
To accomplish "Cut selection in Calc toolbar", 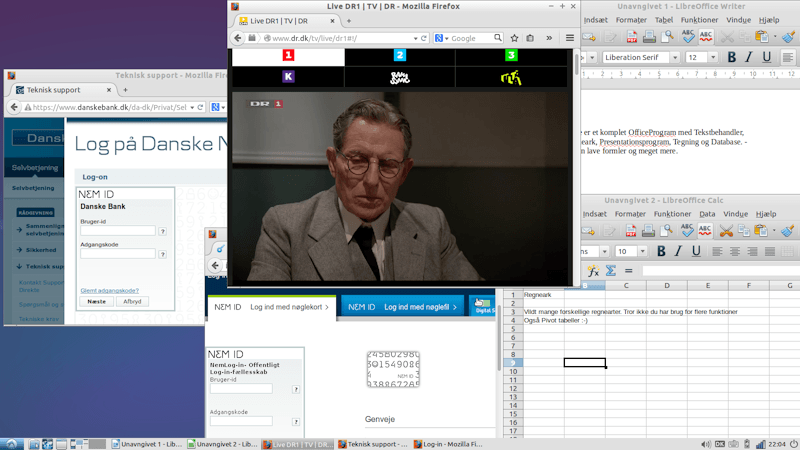I will point(726,231).
